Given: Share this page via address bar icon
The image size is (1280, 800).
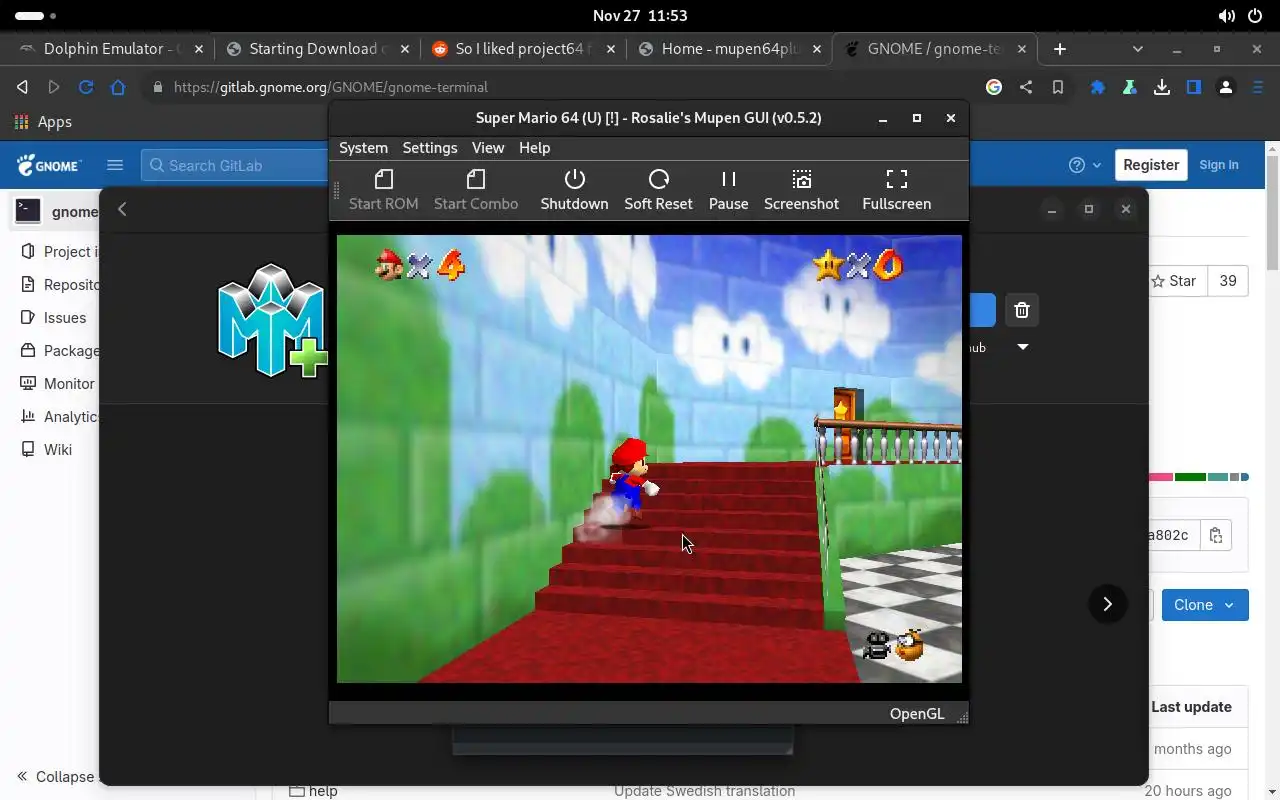Looking at the screenshot, I should [x=1026, y=87].
